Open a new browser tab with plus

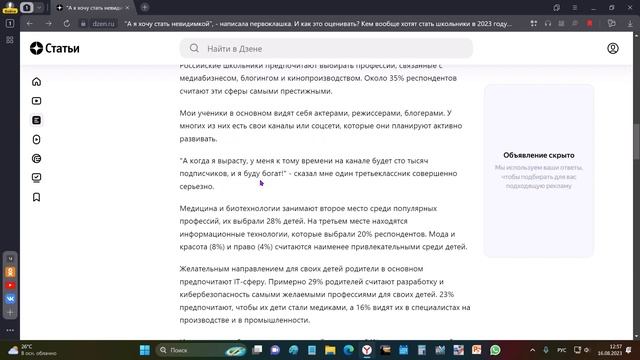pyautogui.click(x=144, y=7)
